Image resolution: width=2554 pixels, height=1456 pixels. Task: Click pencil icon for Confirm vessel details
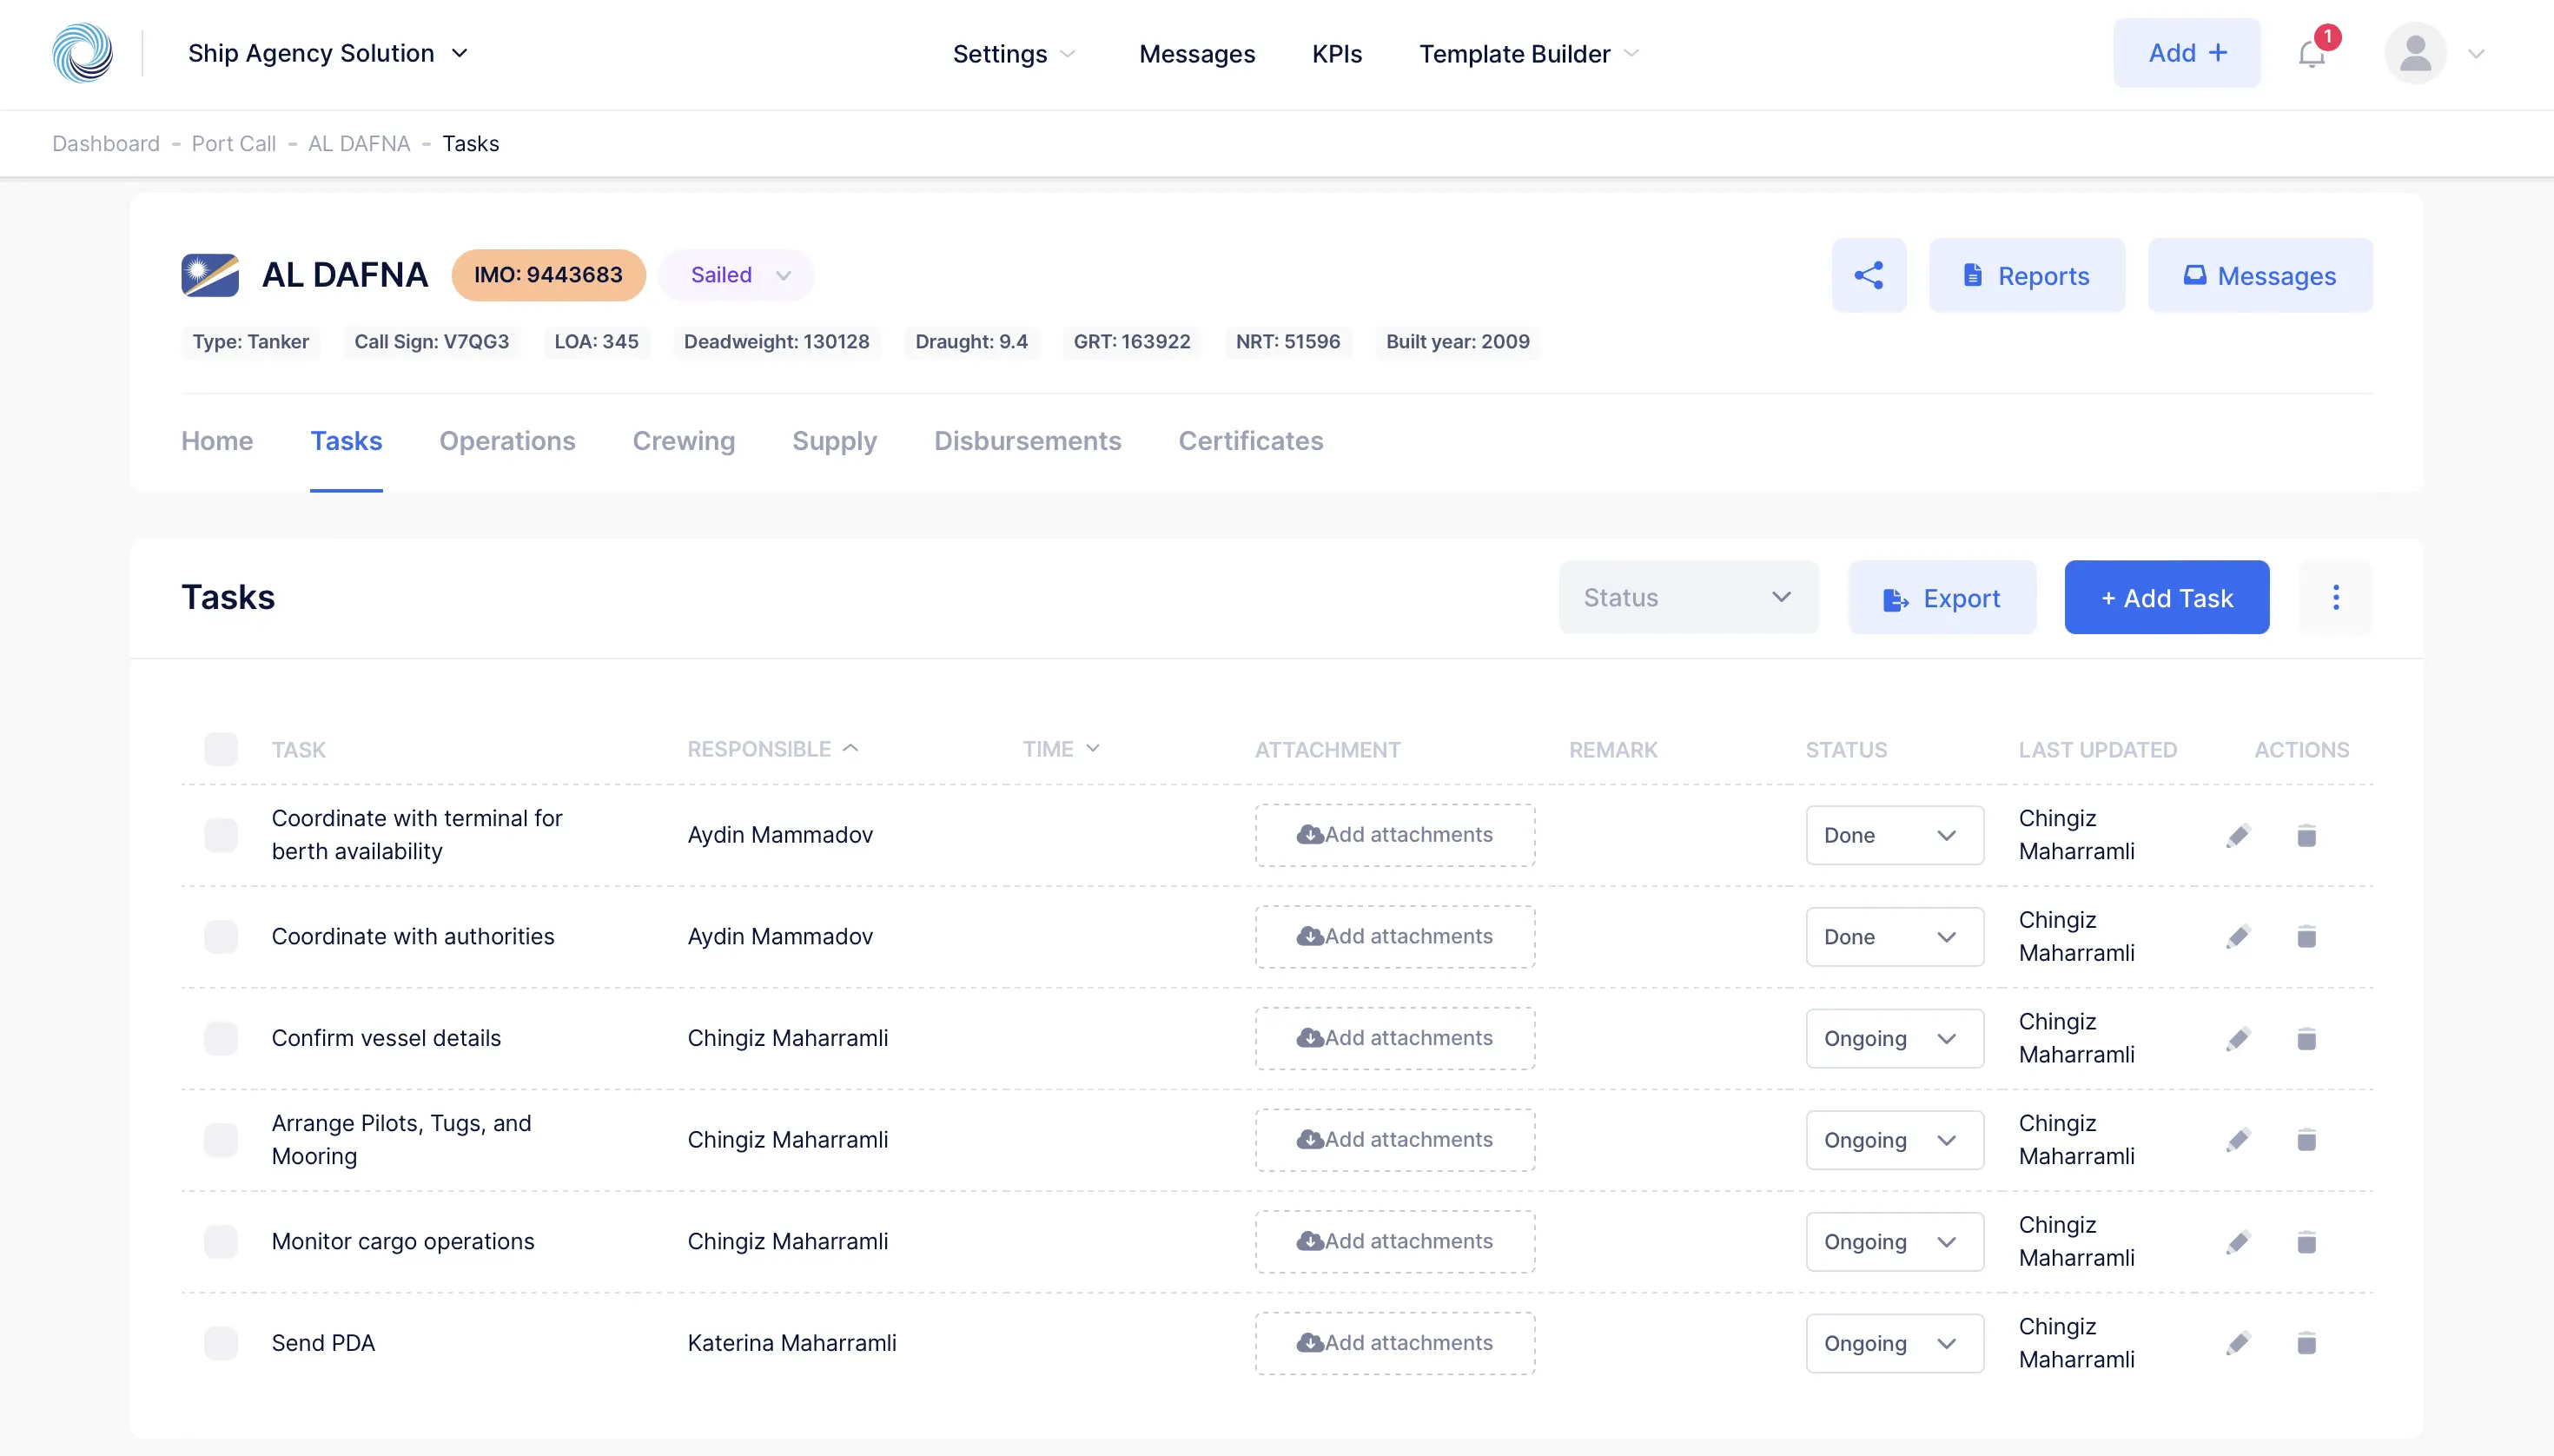pyautogui.click(x=2238, y=1039)
